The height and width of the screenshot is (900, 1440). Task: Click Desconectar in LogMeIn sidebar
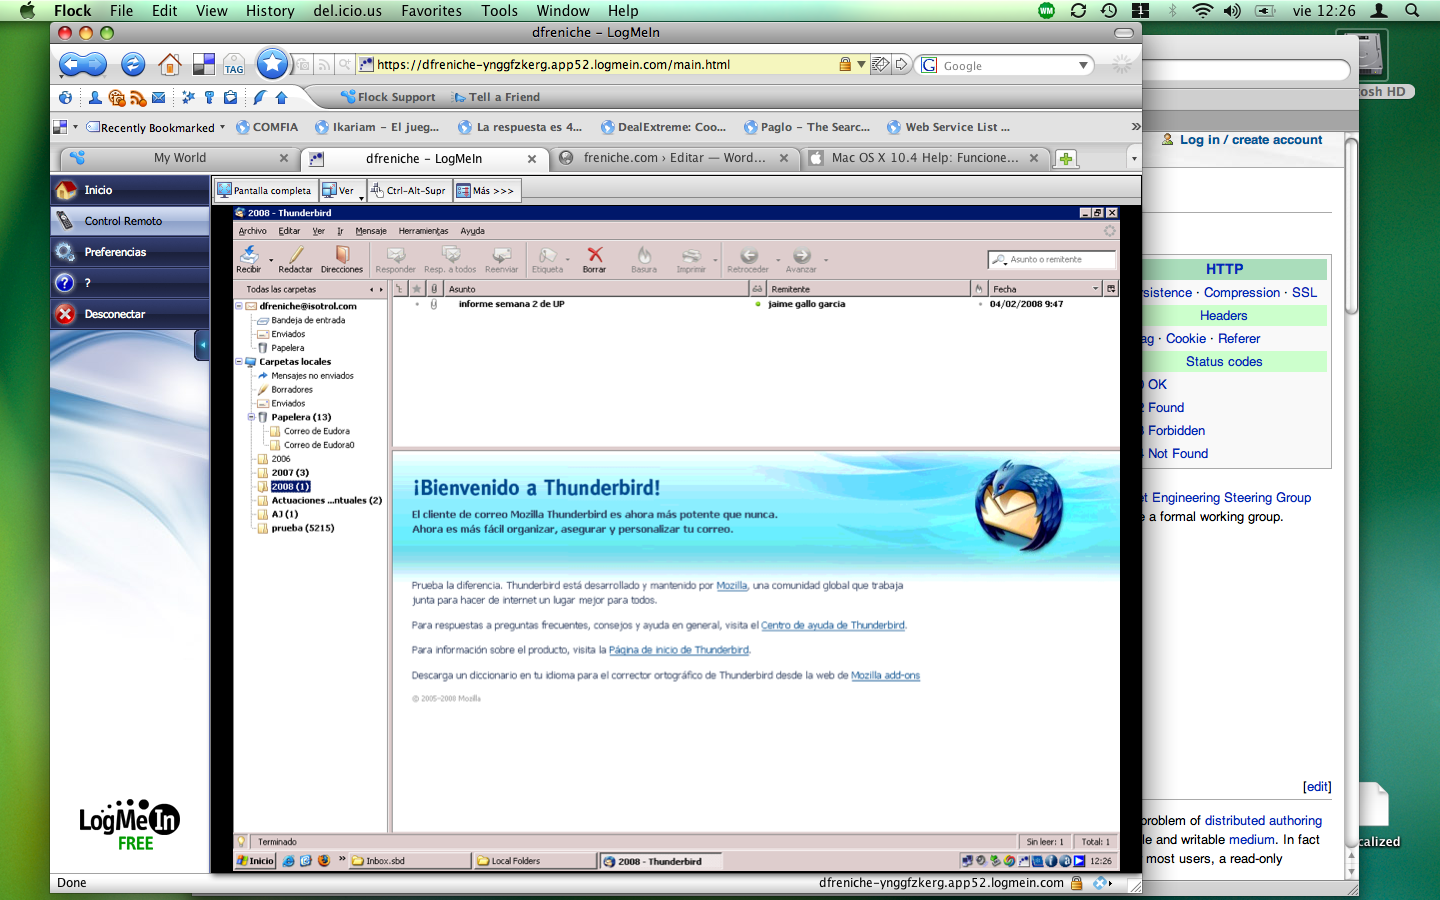click(x=114, y=314)
